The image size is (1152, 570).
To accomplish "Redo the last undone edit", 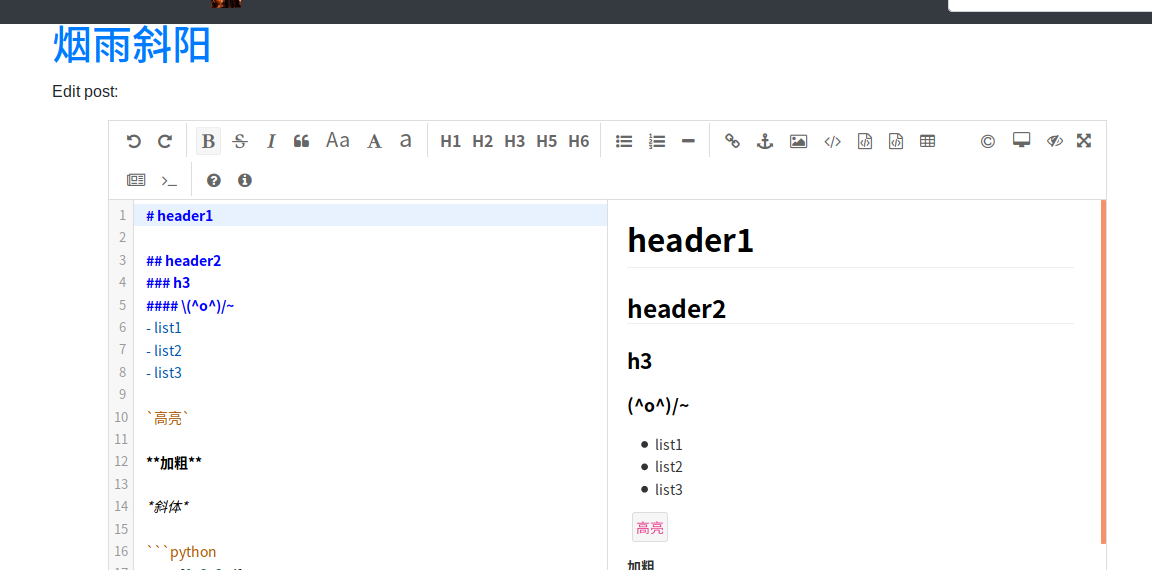I will click(x=165, y=141).
